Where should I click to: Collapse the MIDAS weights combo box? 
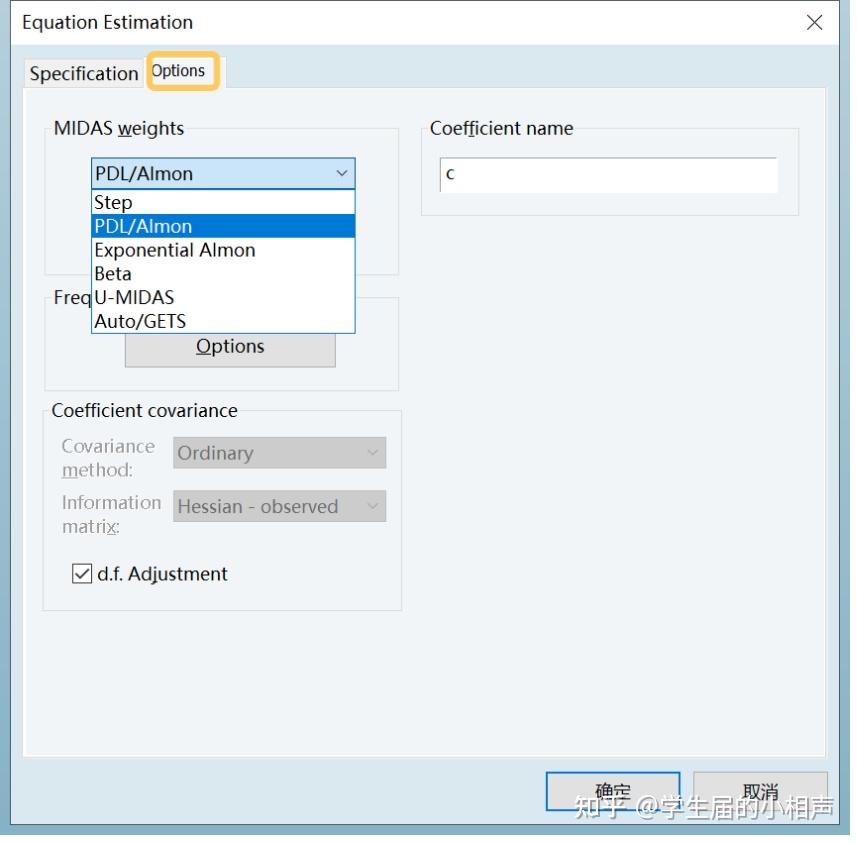coord(343,174)
